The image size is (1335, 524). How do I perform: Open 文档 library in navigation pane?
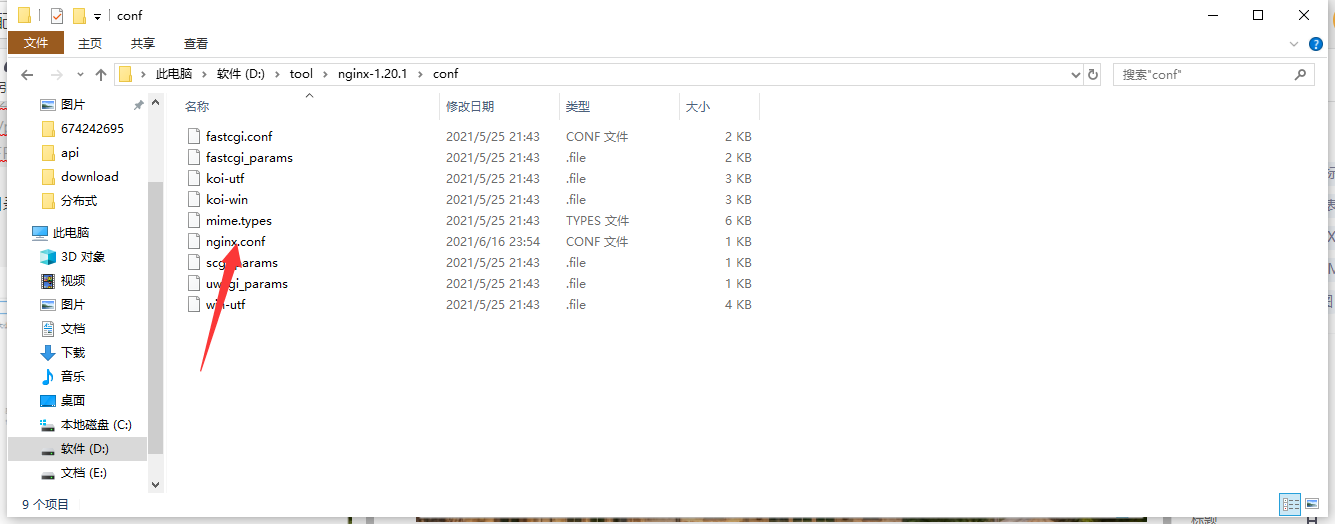coord(73,329)
